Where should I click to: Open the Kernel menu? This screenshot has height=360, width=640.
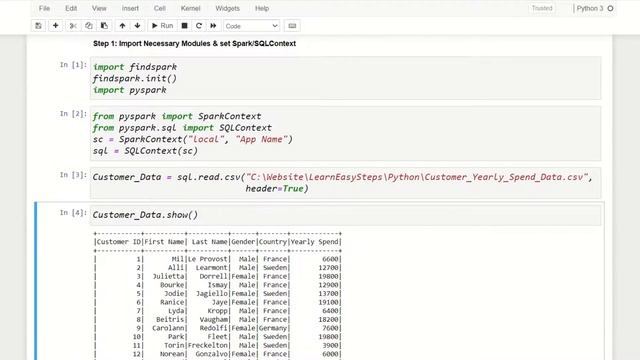(x=191, y=8)
